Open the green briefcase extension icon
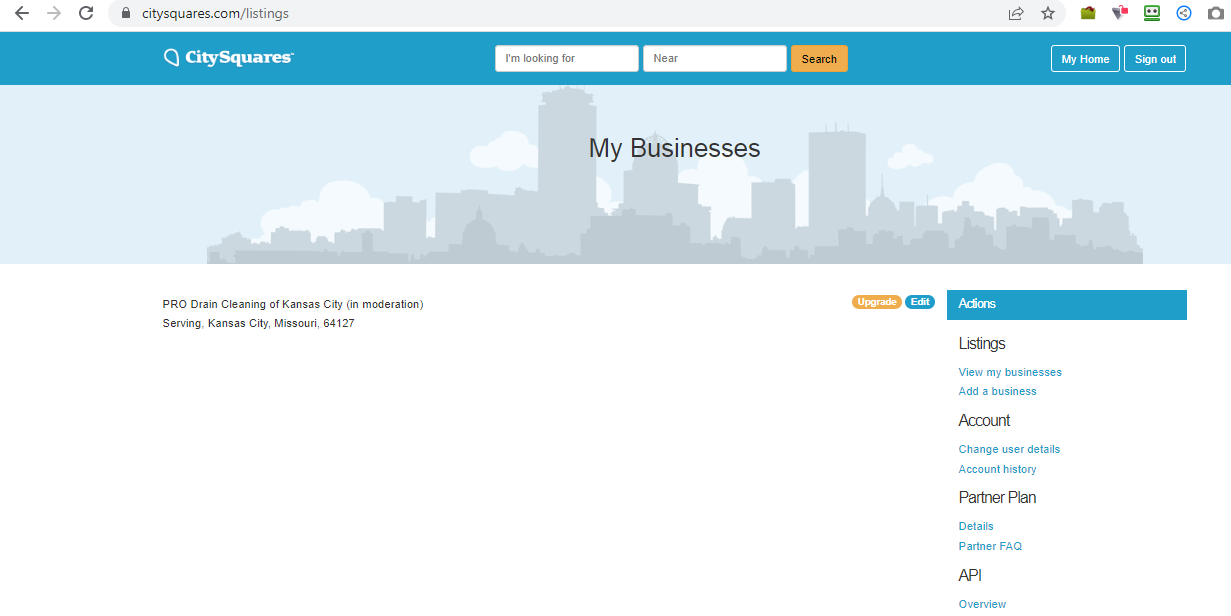Viewport: 1231px width, 616px height. point(1088,13)
